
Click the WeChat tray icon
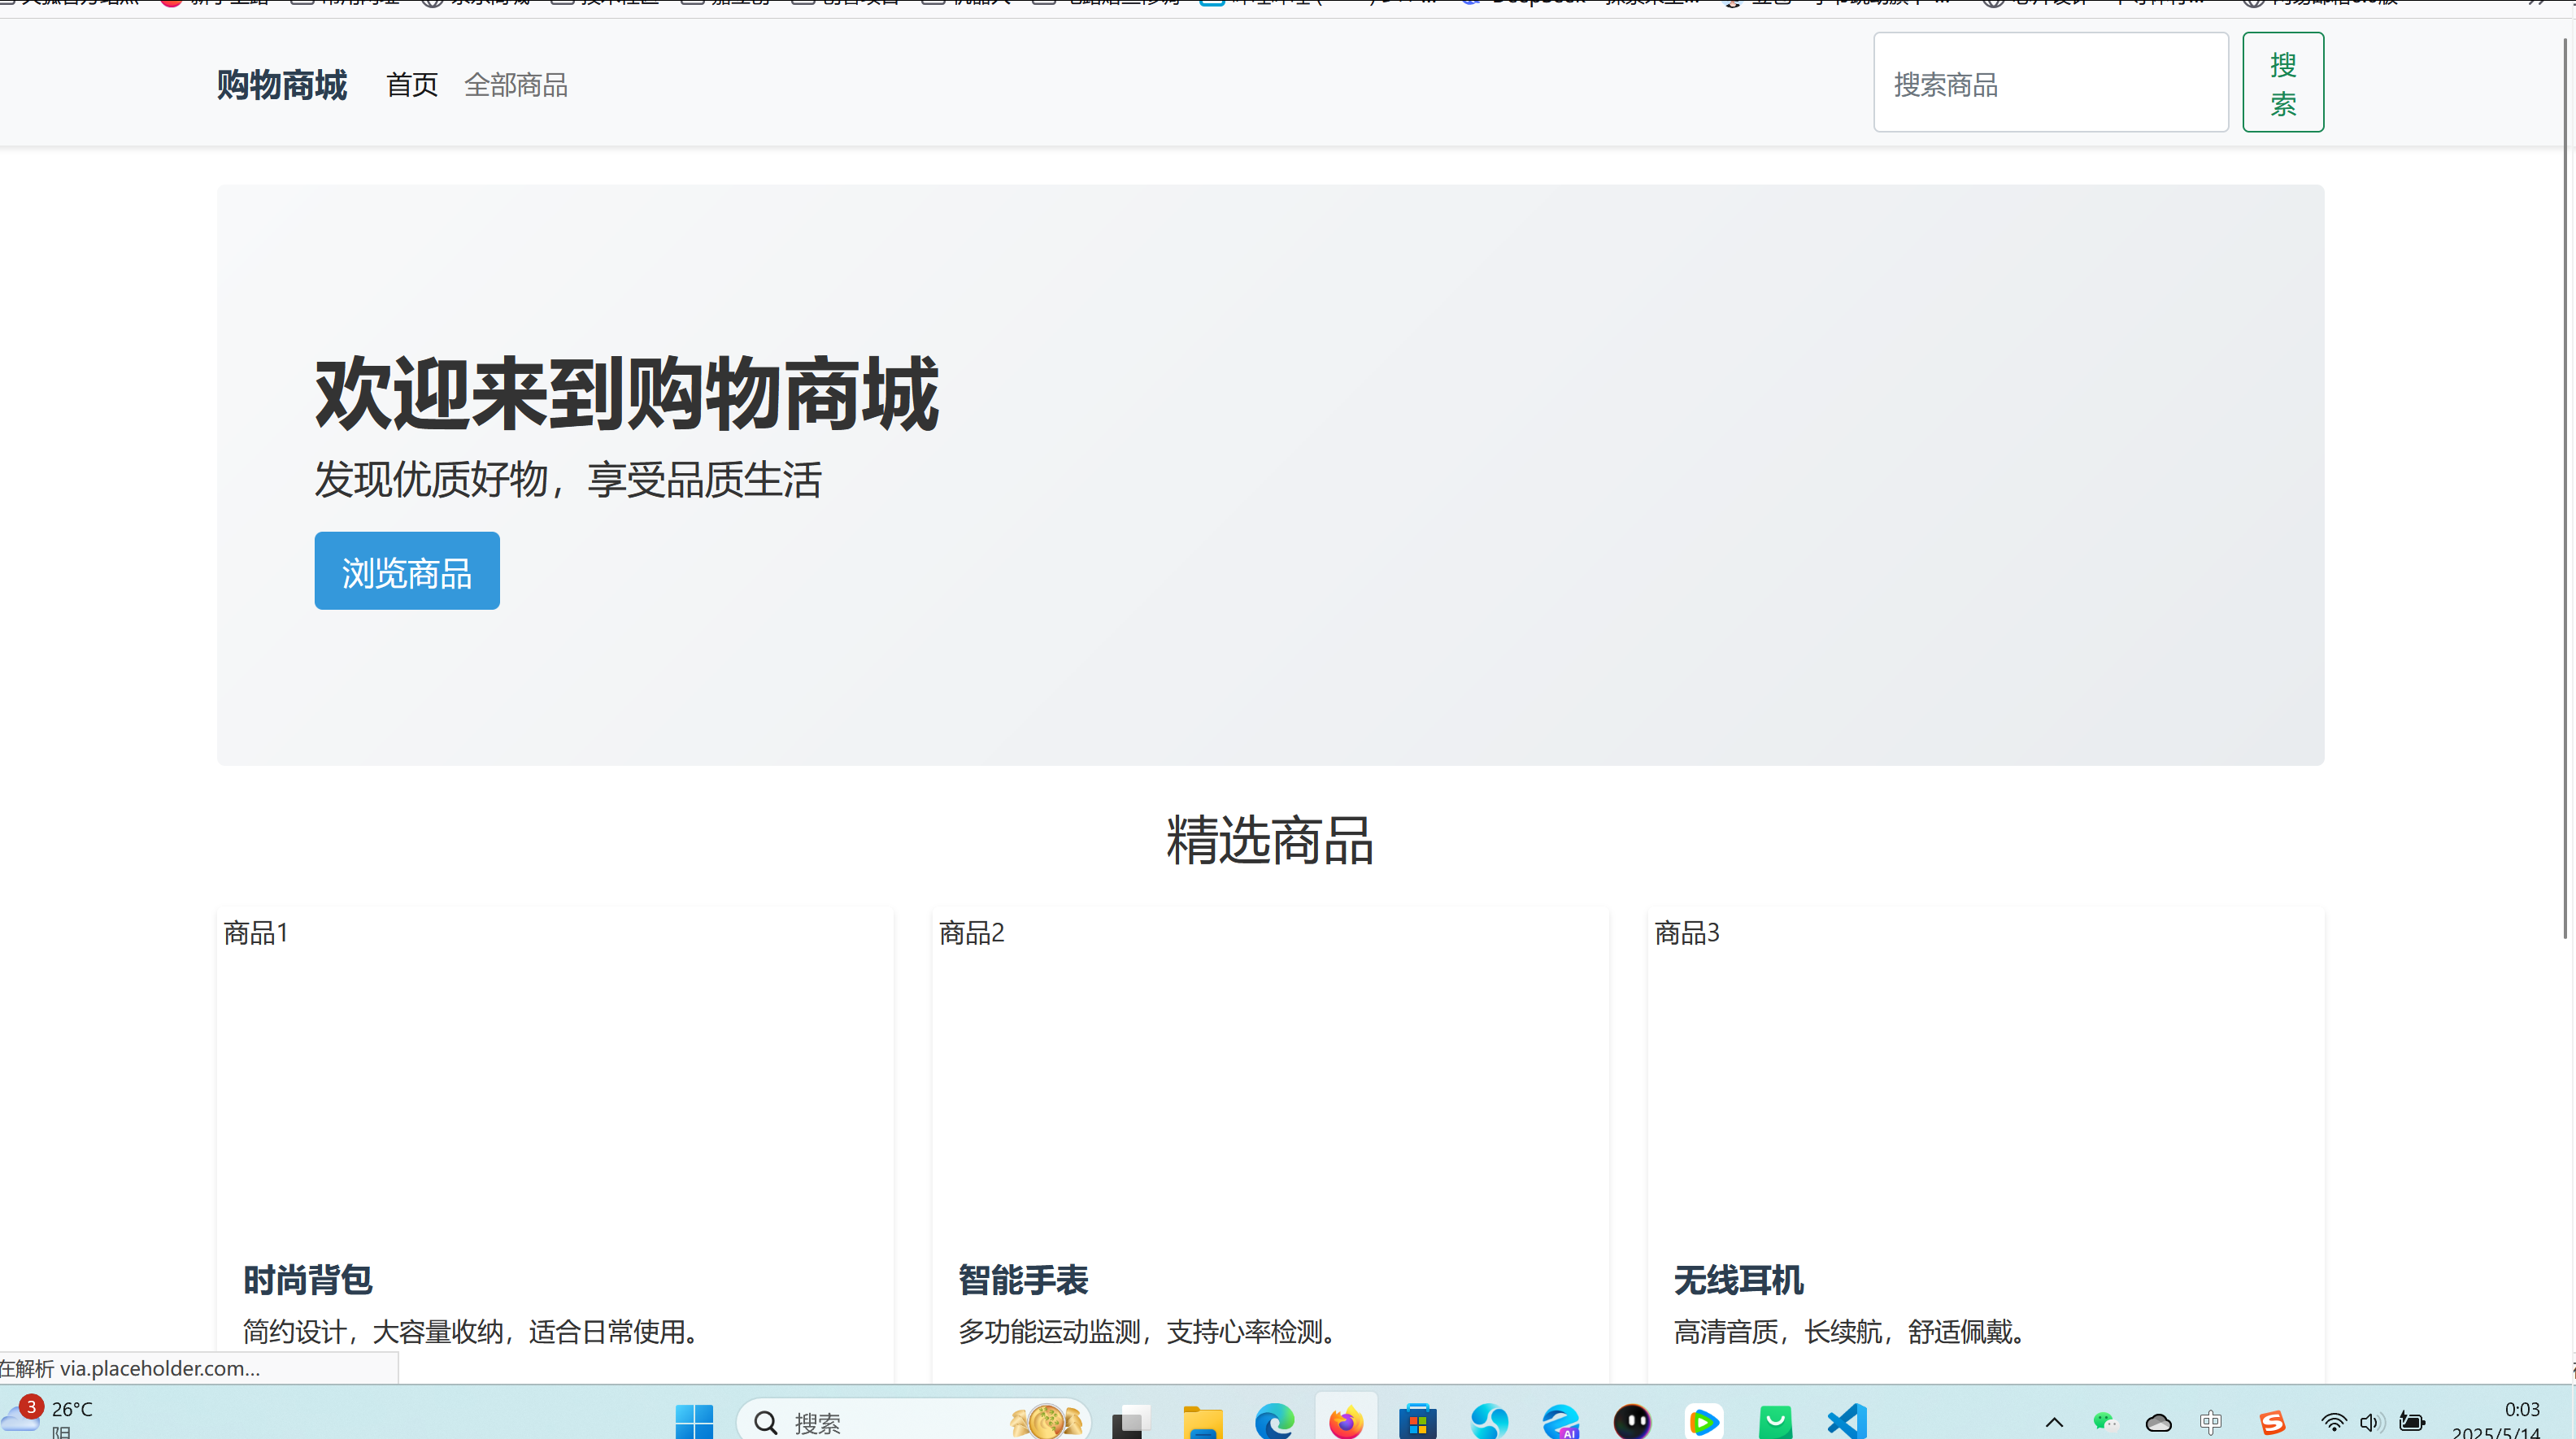click(x=2105, y=1421)
